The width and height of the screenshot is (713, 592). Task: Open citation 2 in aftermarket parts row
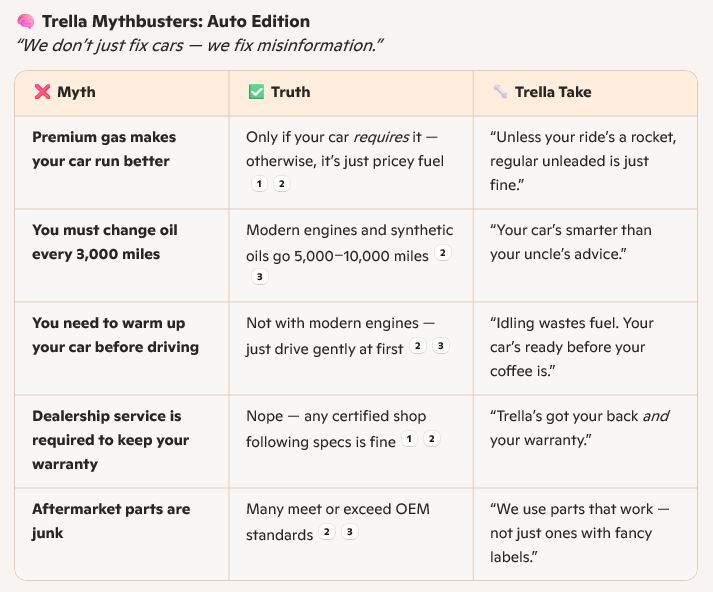pos(326,532)
